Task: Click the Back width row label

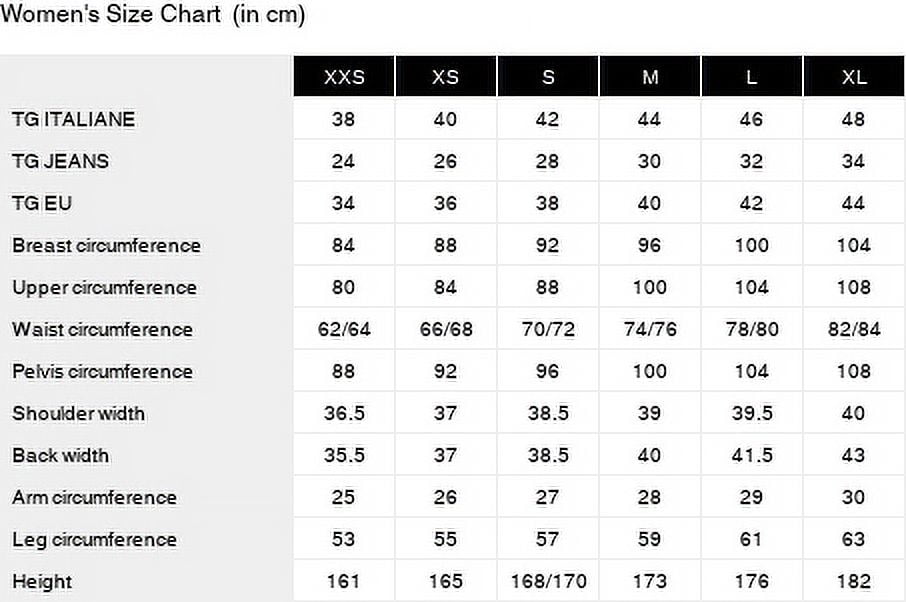Action: coord(60,455)
